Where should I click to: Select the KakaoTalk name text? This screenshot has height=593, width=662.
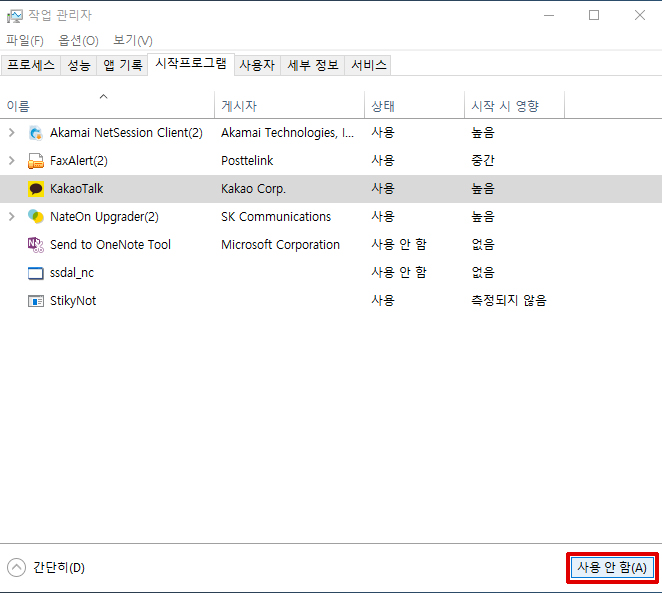(x=76, y=189)
